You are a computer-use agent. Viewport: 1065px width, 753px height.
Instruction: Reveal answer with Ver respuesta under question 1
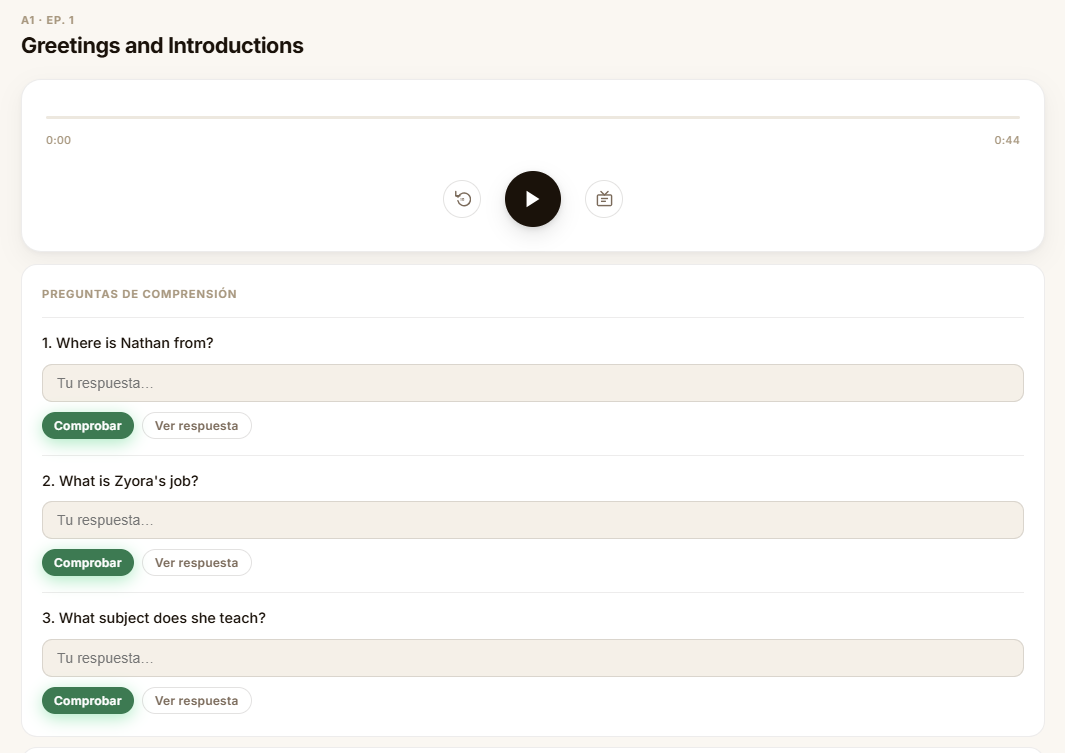tap(196, 426)
